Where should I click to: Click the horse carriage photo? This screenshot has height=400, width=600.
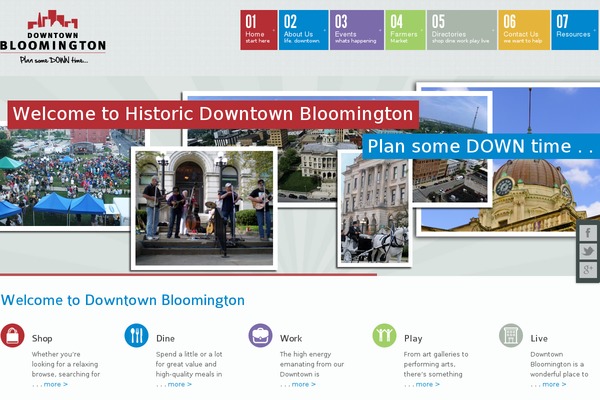point(374,209)
